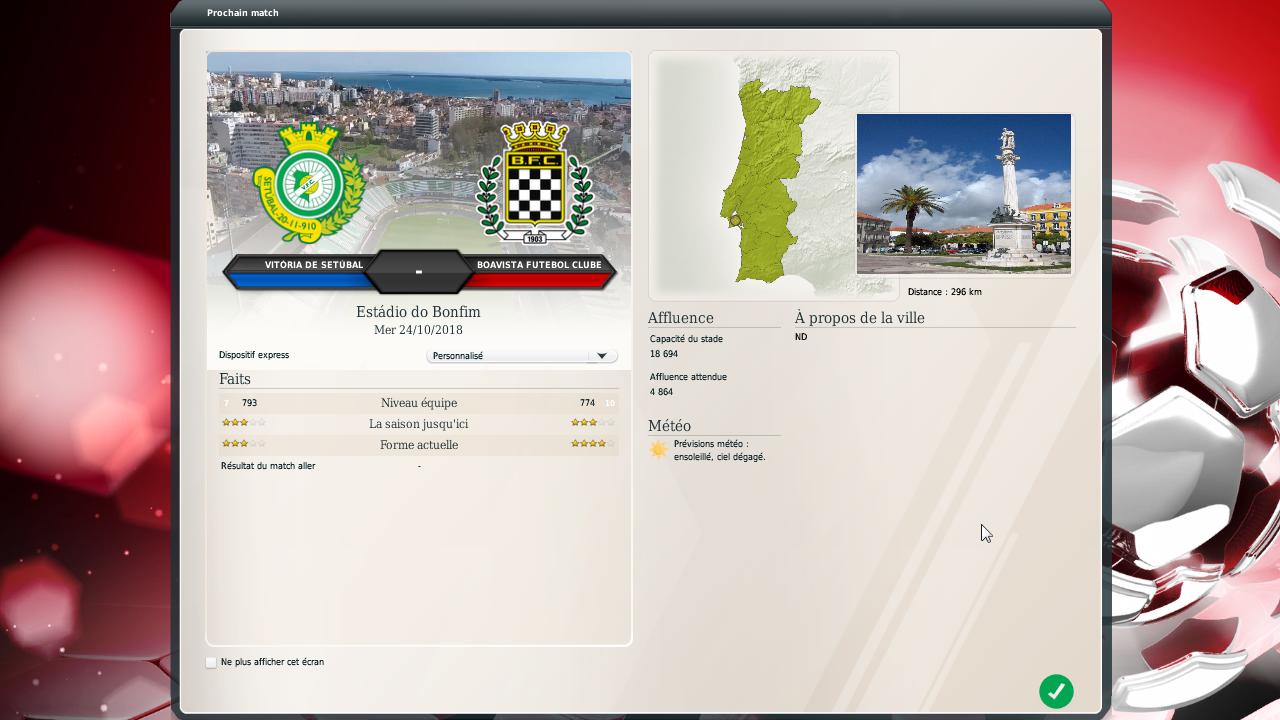Click stadium capacity value 18 694
The image size is (1280, 720).
pyautogui.click(x=664, y=354)
